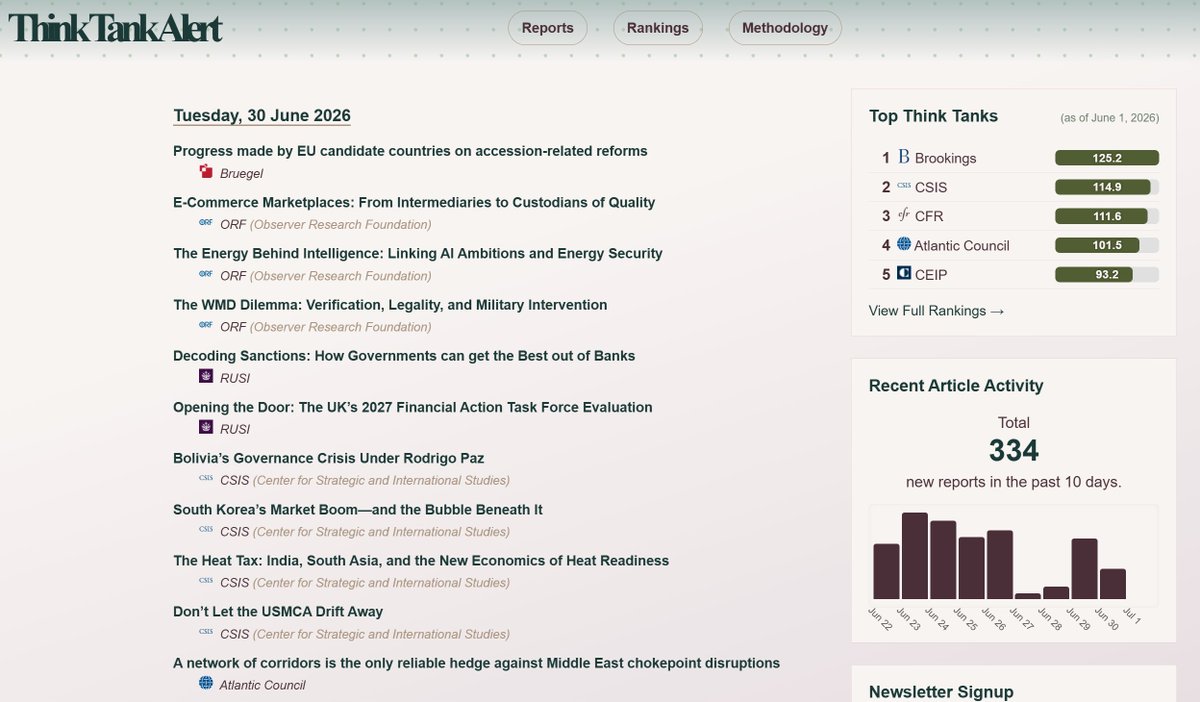This screenshot has width=1200, height=702.
Task: Open Don't Let the USMCA Drift Away
Action: click(278, 611)
